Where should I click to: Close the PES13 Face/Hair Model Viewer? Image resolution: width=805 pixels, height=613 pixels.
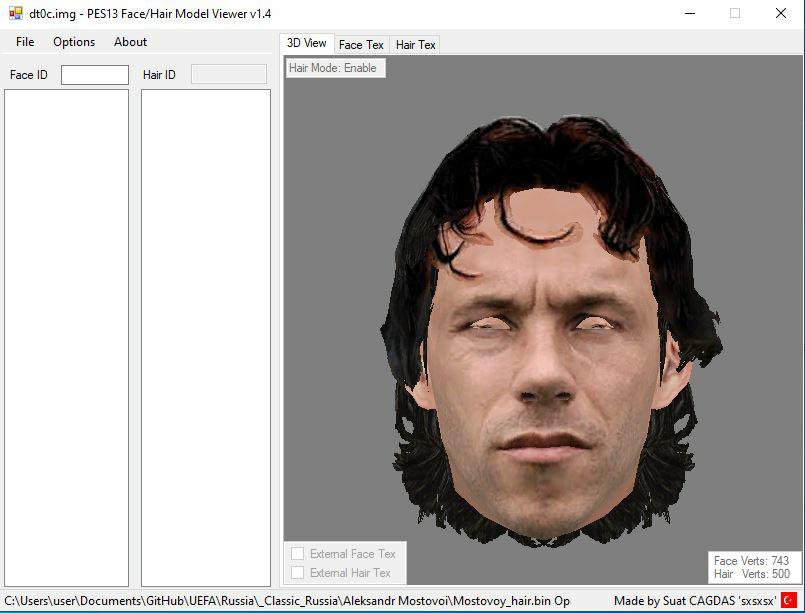coord(781,14)
